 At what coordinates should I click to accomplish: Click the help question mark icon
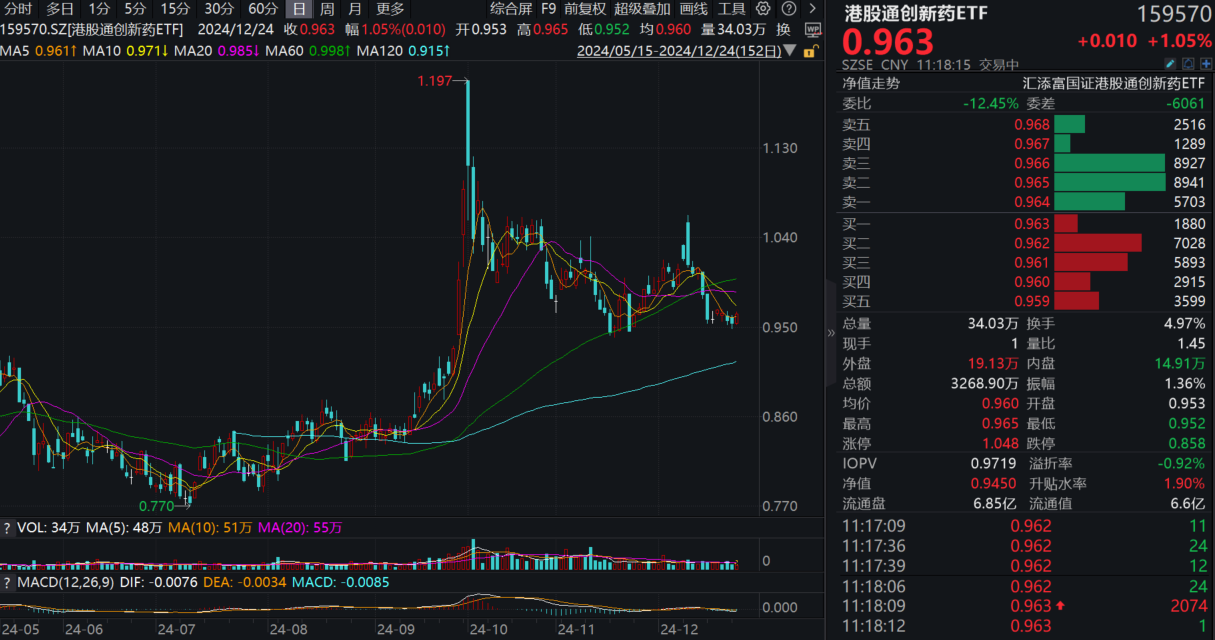click(788, 9)
